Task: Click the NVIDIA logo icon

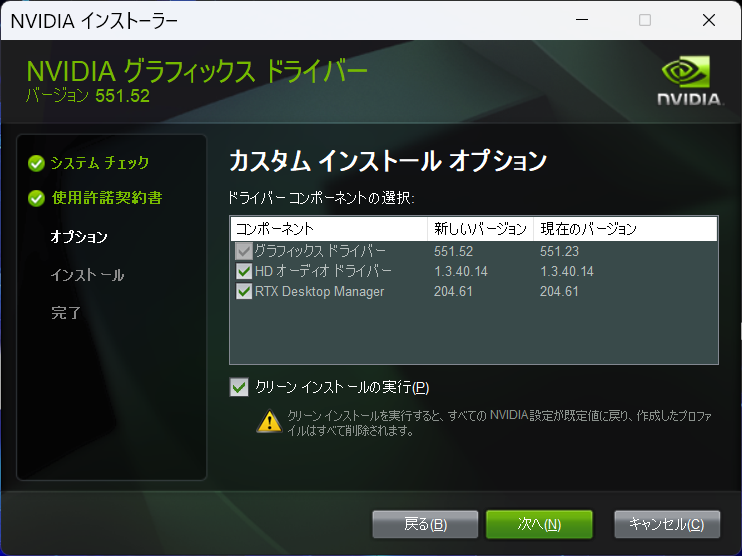Action: [689, 80]
